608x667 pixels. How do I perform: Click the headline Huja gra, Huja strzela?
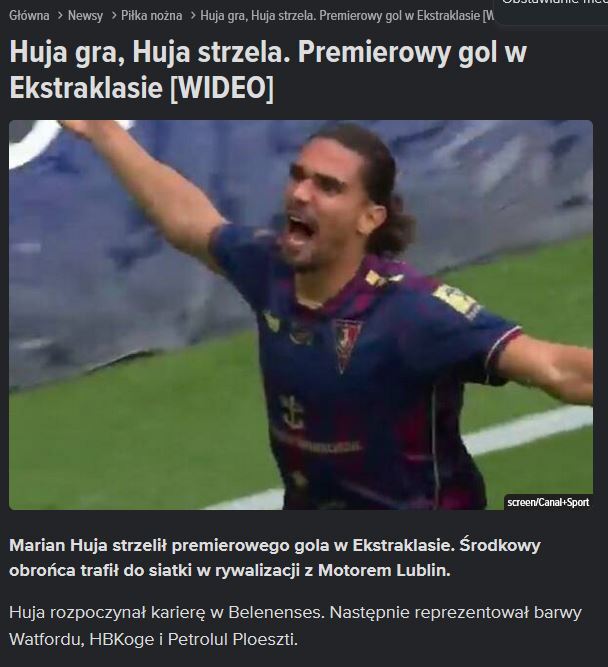[x=268, y=70]
